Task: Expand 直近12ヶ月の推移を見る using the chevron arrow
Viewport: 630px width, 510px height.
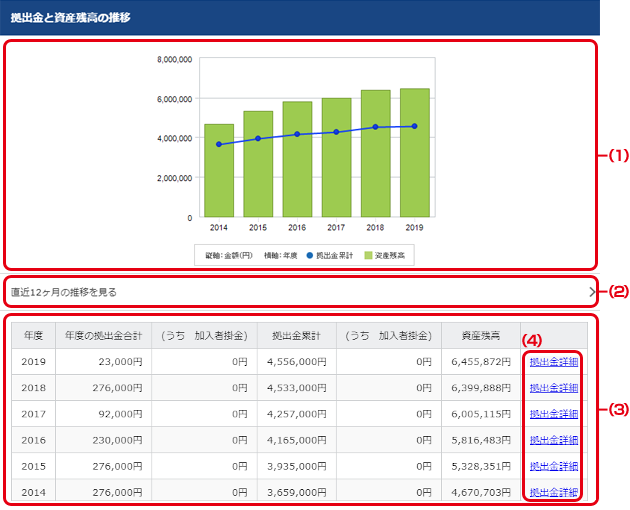Action: tap(592, 292)
